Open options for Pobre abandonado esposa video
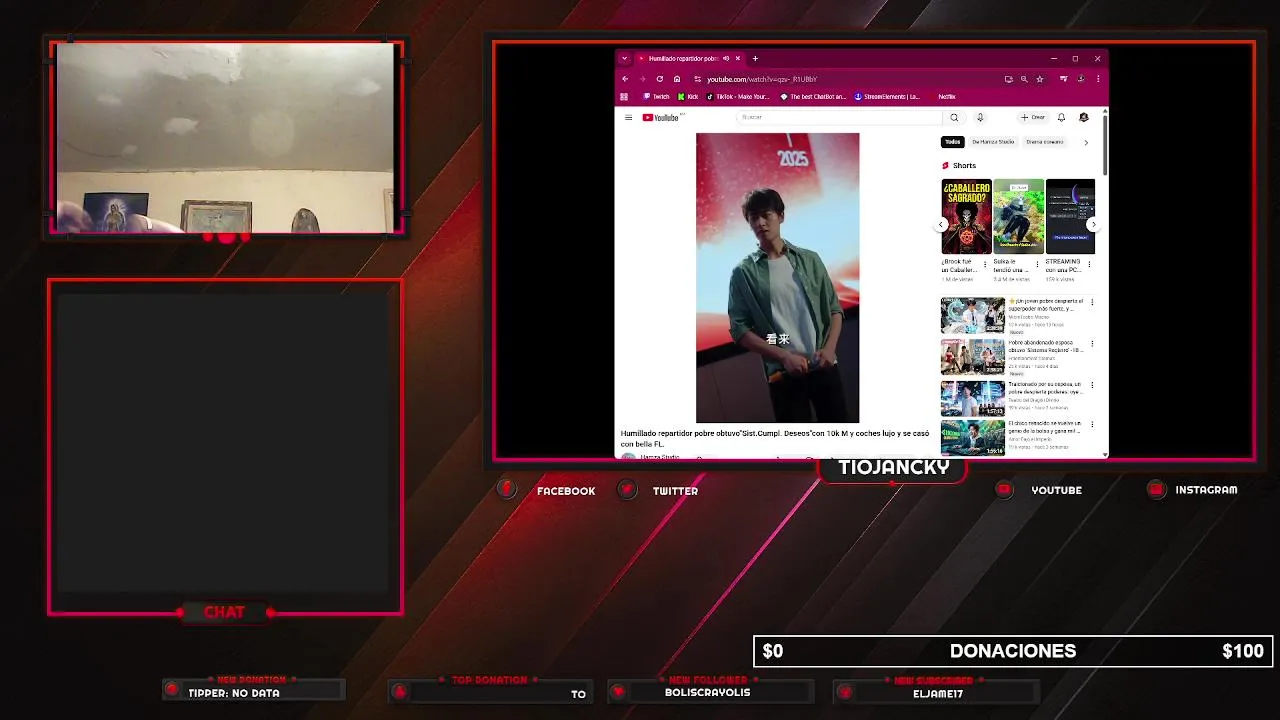The height and width of the screenshot is (720, 1280). [x=1092, y=343]
